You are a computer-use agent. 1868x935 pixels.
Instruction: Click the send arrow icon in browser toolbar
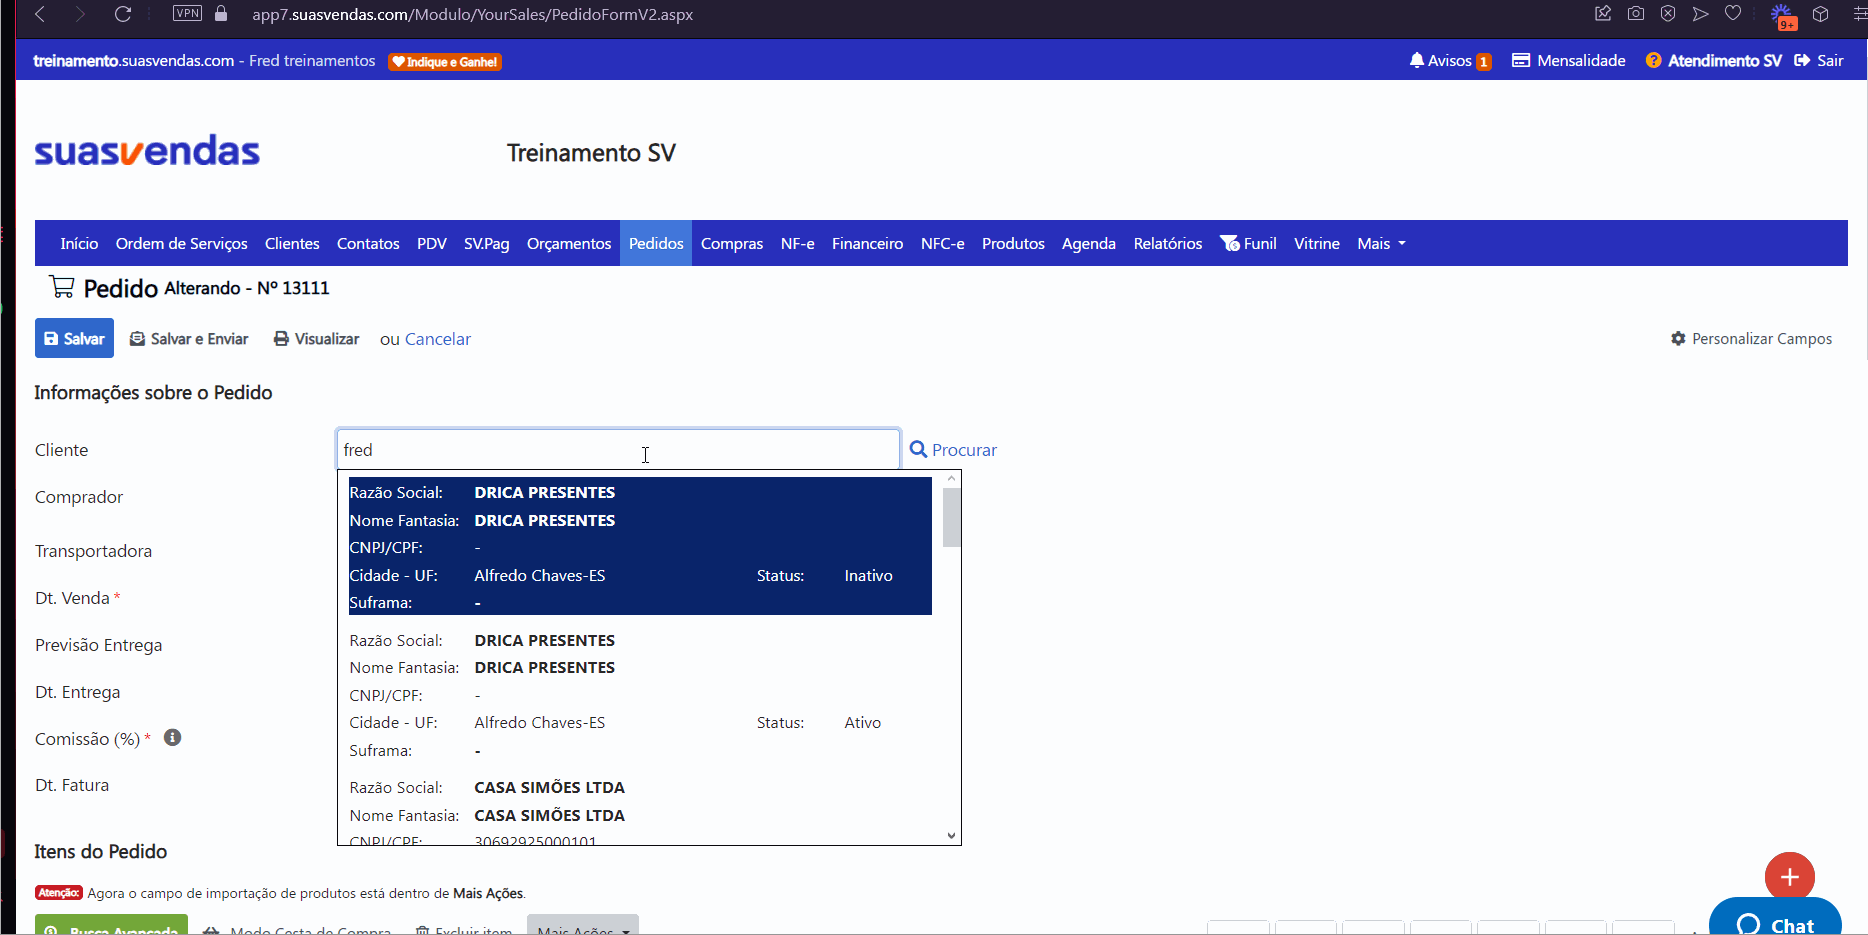click(1700, 13)
